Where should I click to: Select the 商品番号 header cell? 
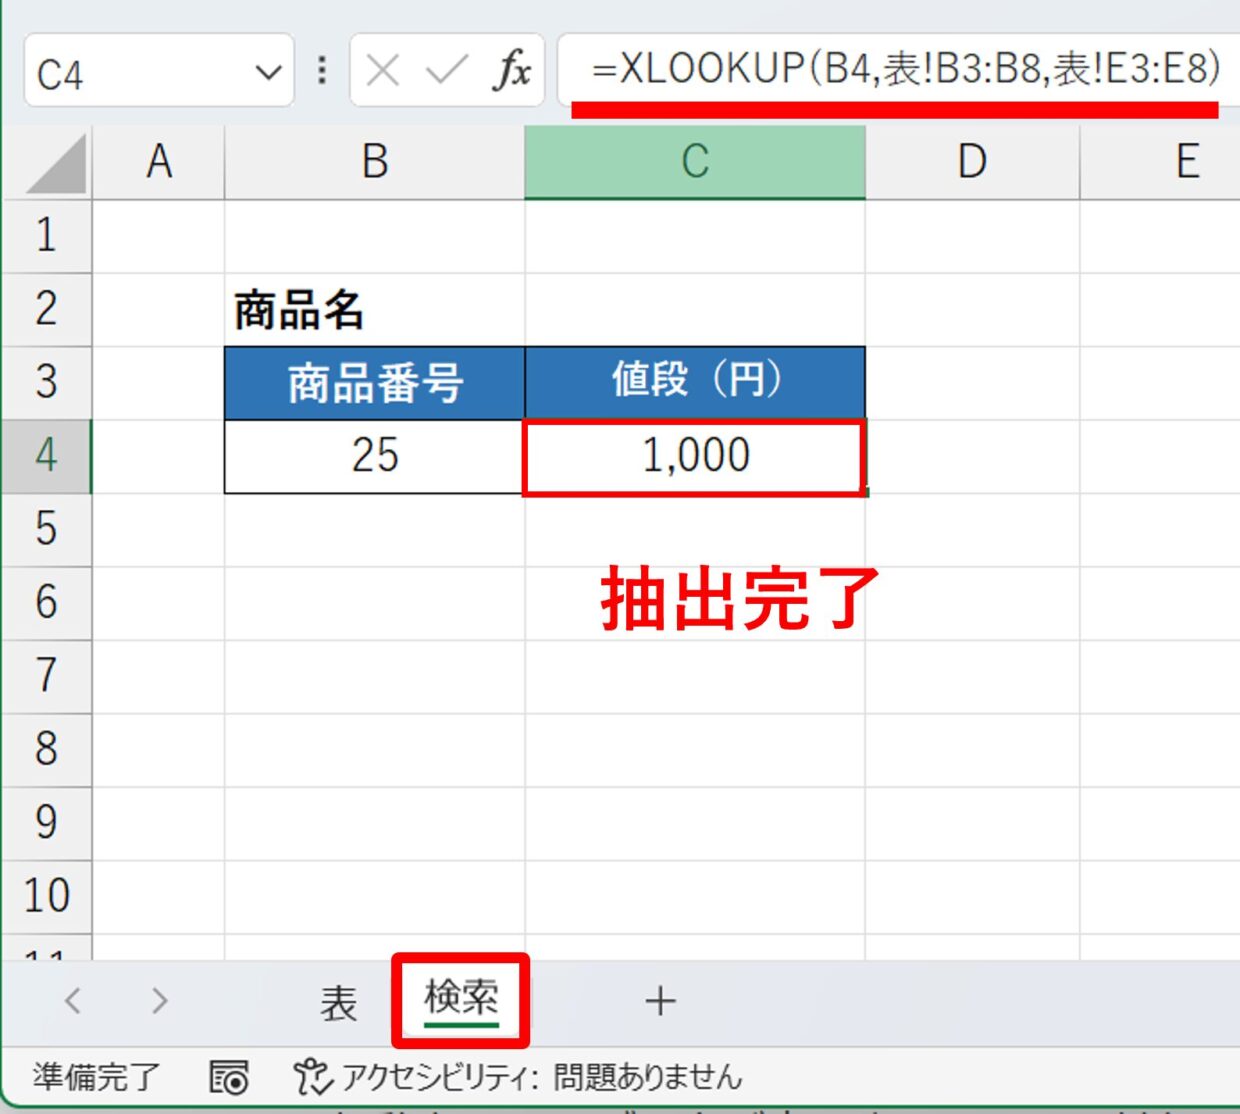coord(375,383)
